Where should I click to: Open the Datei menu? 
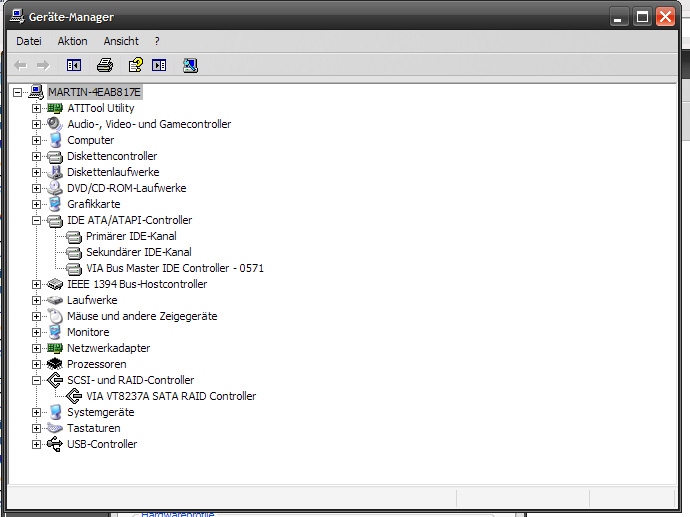[29, 41]
